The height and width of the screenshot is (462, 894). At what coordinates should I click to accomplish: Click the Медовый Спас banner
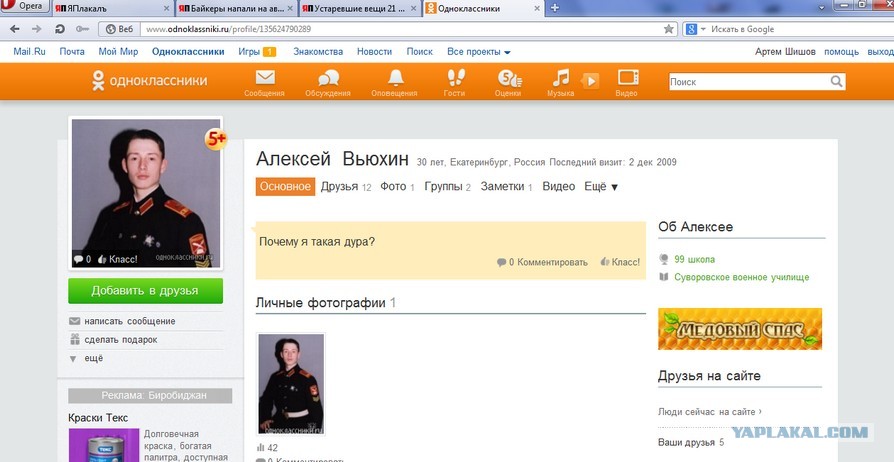pos(740,329)
